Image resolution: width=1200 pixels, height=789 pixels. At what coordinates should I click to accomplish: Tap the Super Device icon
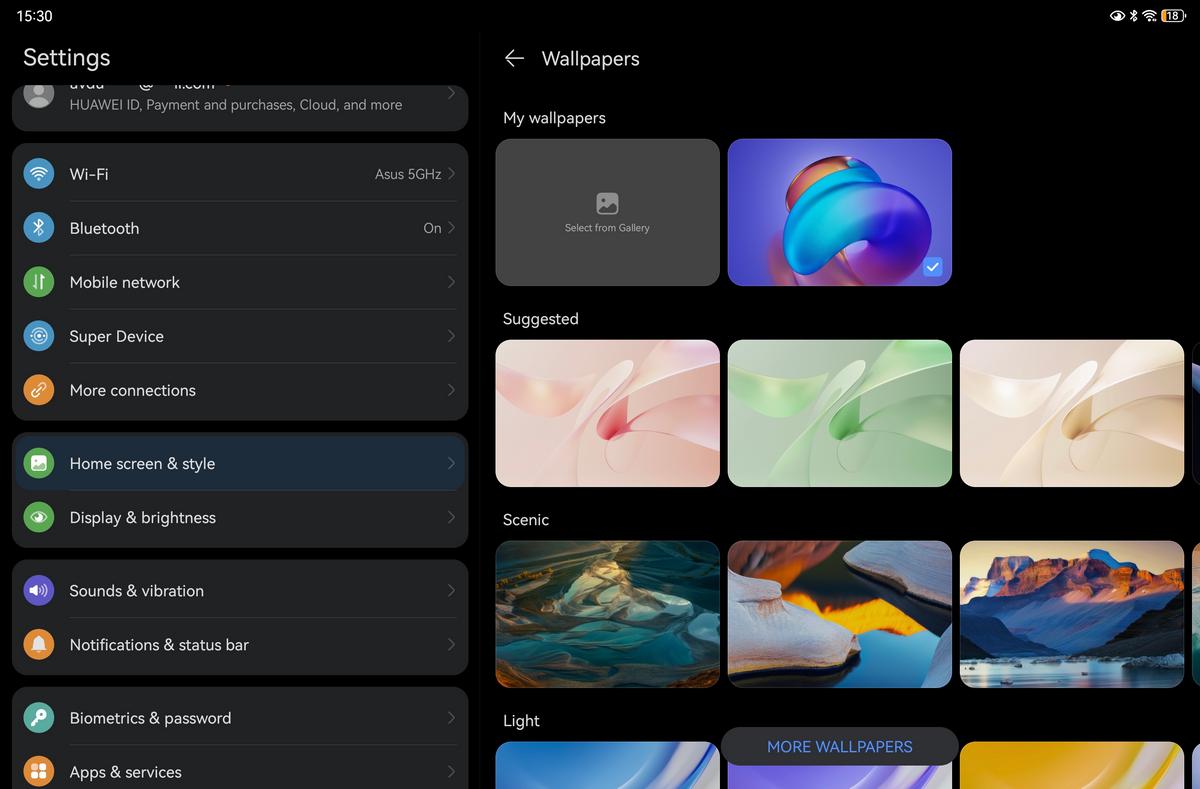[x=39, y=336]
